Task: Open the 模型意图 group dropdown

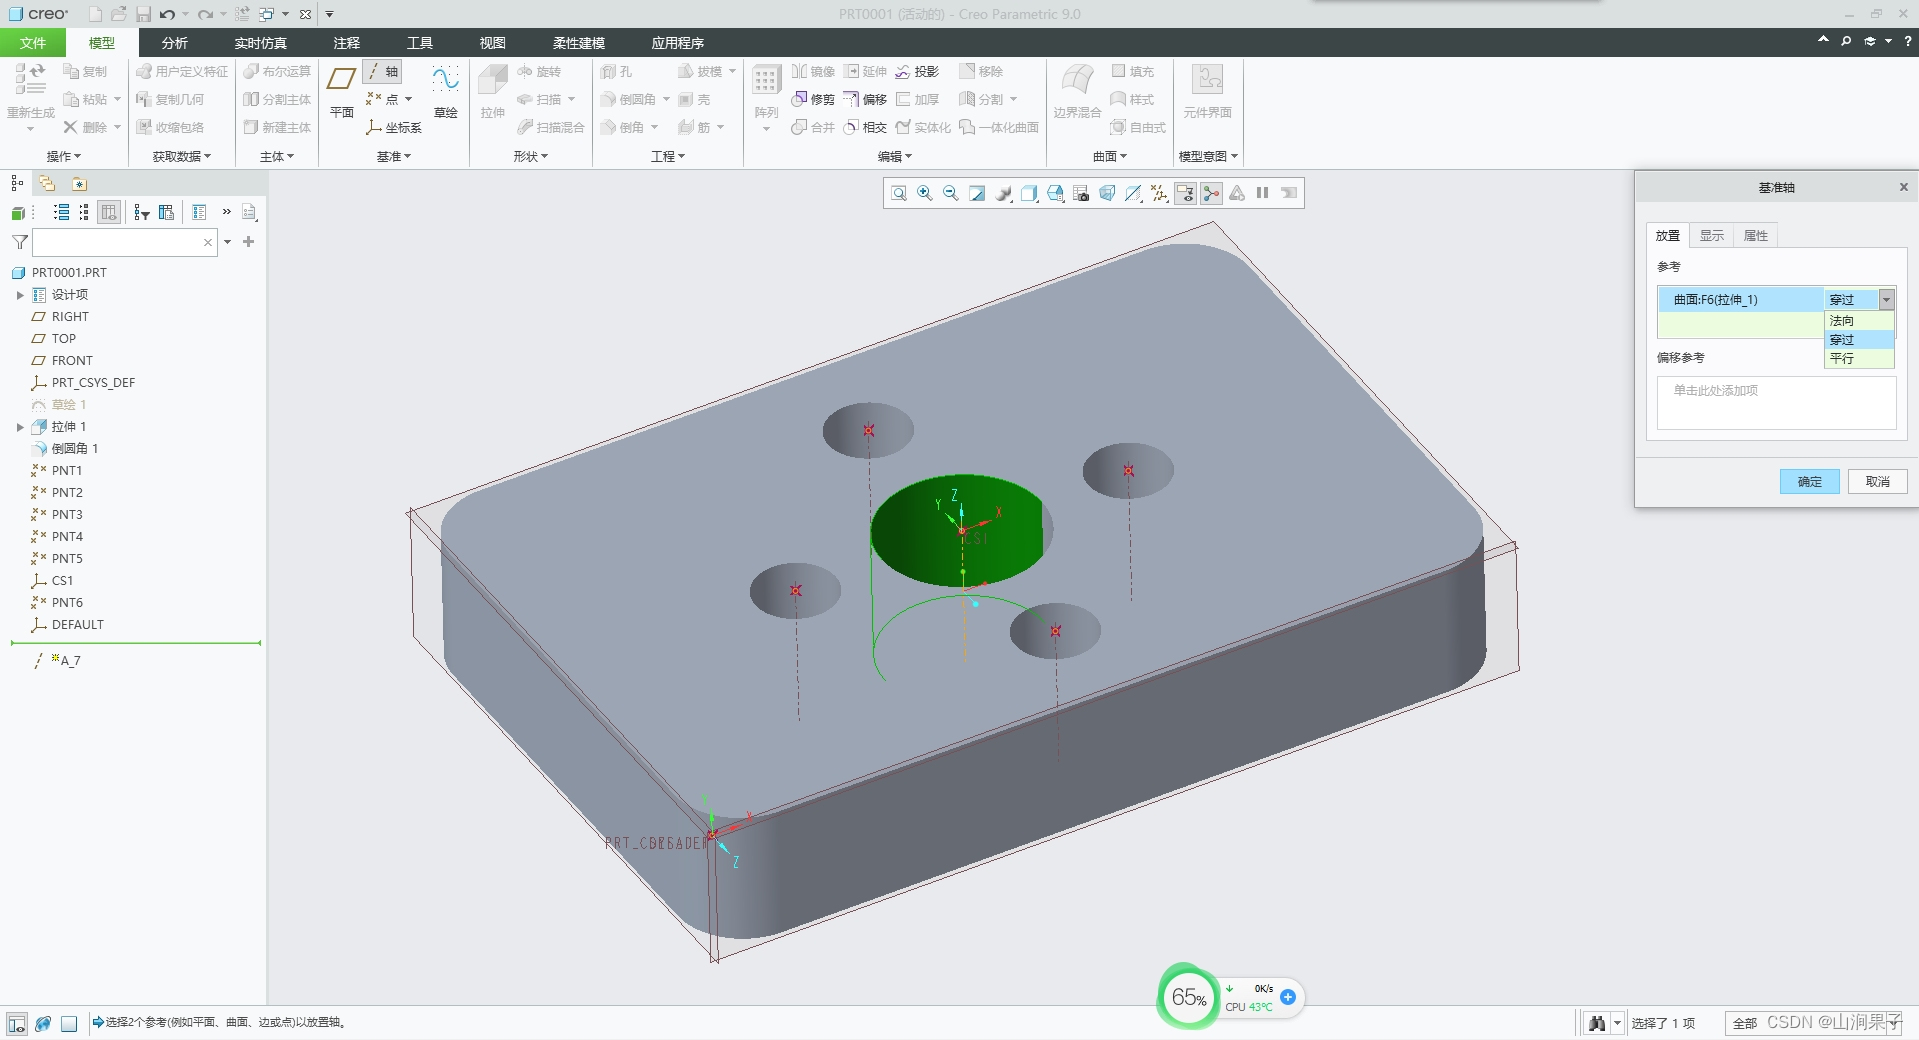Action: (1208, 156)
